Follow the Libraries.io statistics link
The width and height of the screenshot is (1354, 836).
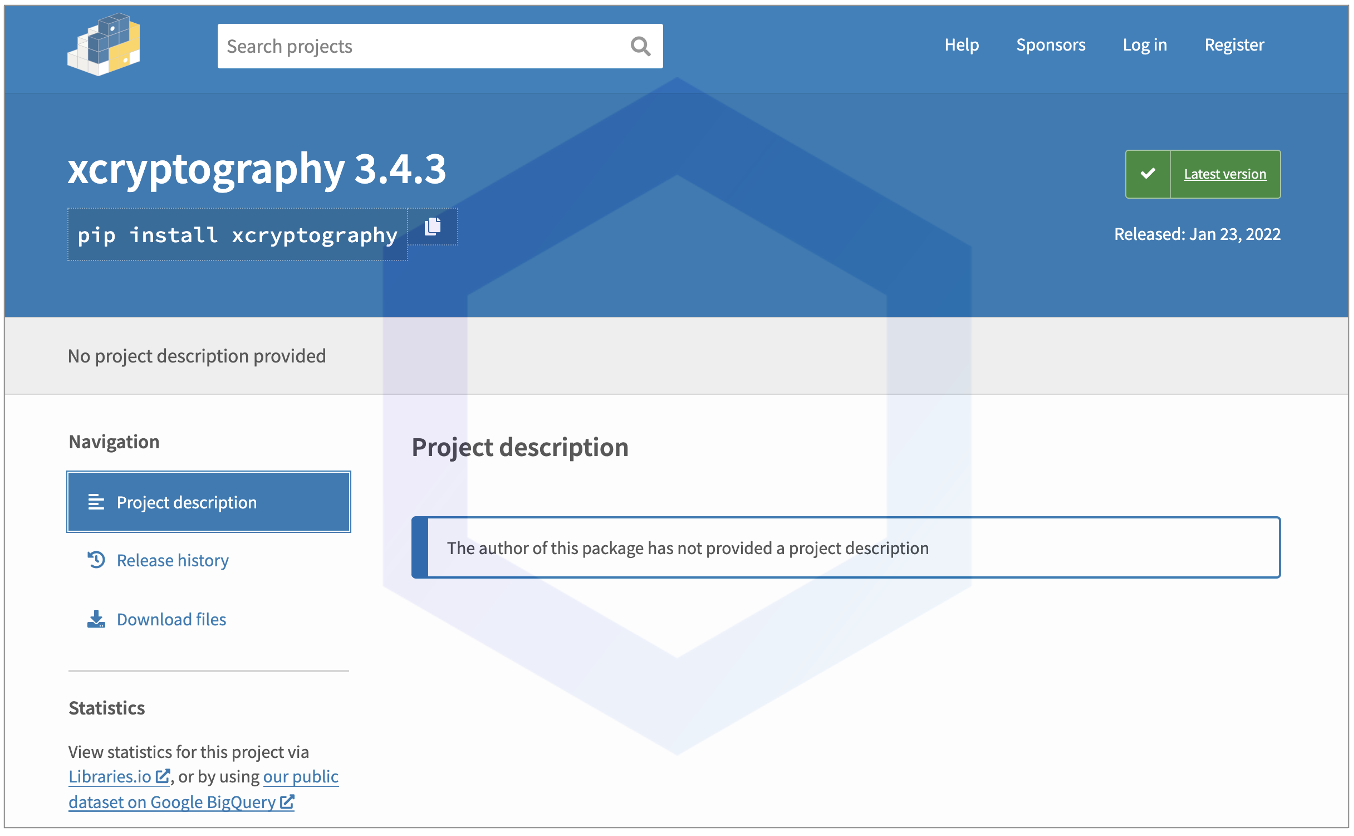click(x=110, y=776)
